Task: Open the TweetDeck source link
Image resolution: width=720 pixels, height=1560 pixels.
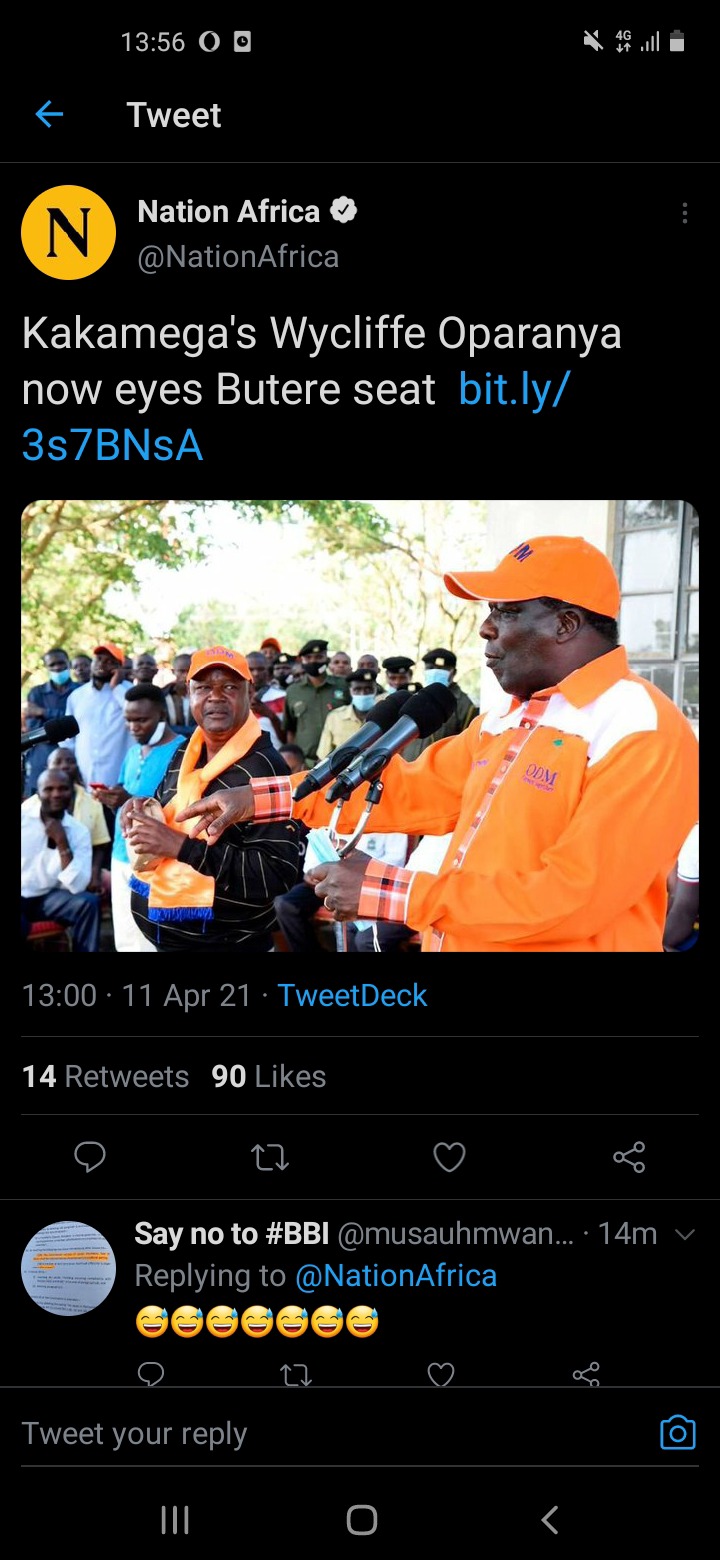Action: [x=352, y=995]
